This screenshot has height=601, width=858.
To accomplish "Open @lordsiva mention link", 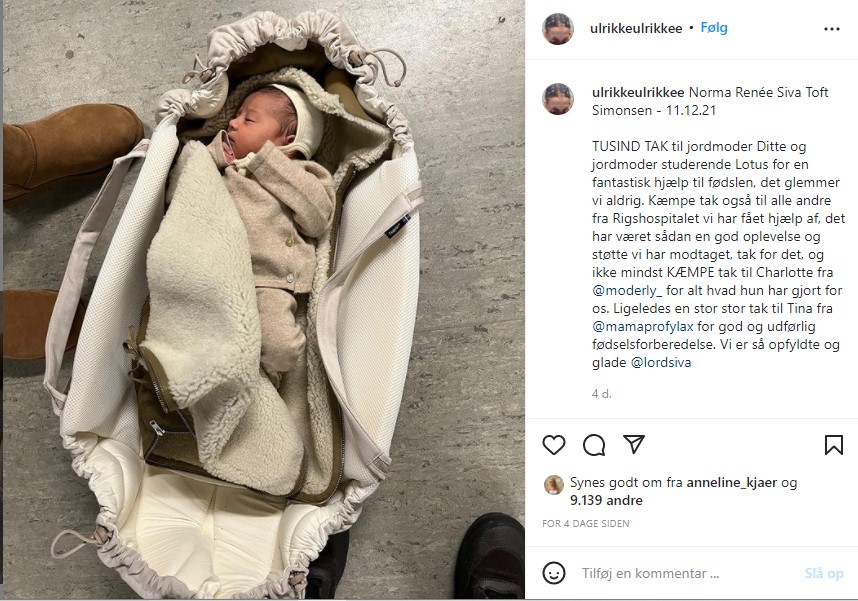I will coord(661,362).
